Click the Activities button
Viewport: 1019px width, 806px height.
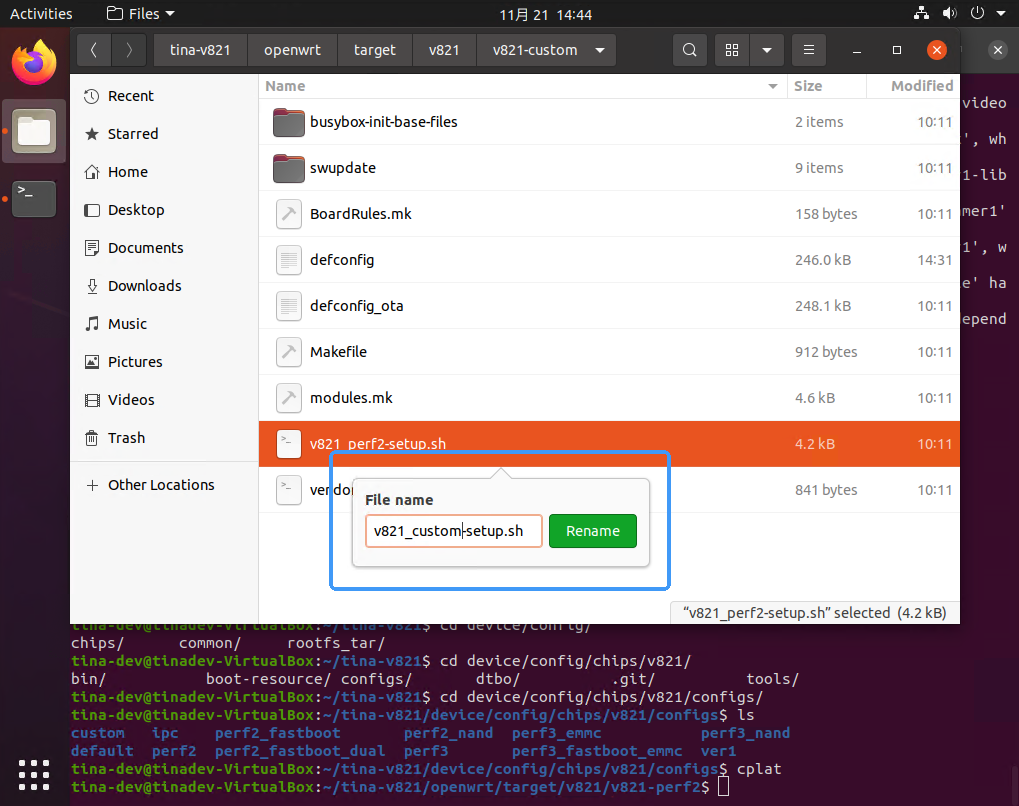pos(41,14)
